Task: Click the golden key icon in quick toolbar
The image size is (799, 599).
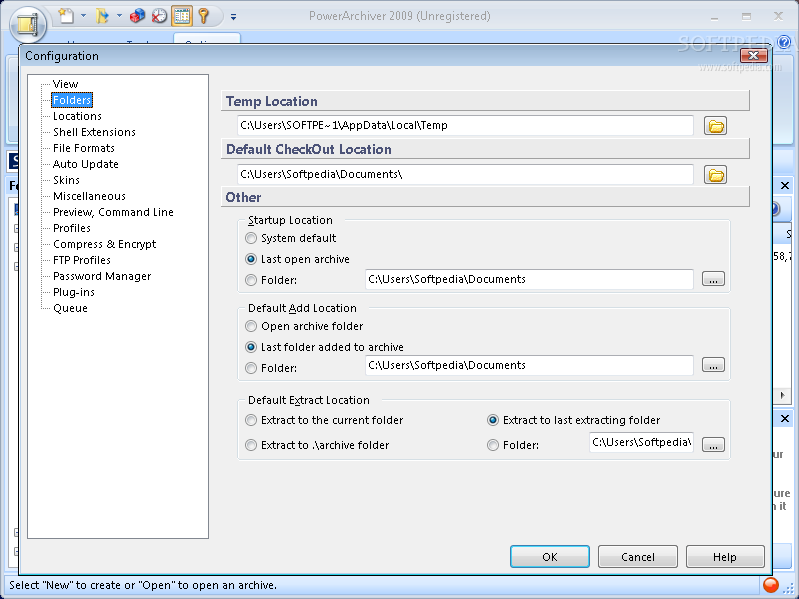Action: click(x=204, y=16)
